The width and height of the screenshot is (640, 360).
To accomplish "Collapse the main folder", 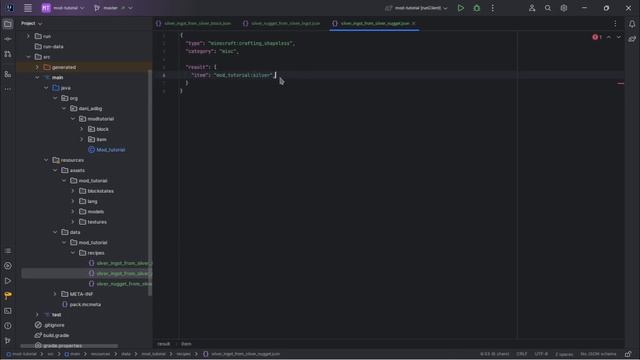I will pyautogui.click(x=37, y=78).
